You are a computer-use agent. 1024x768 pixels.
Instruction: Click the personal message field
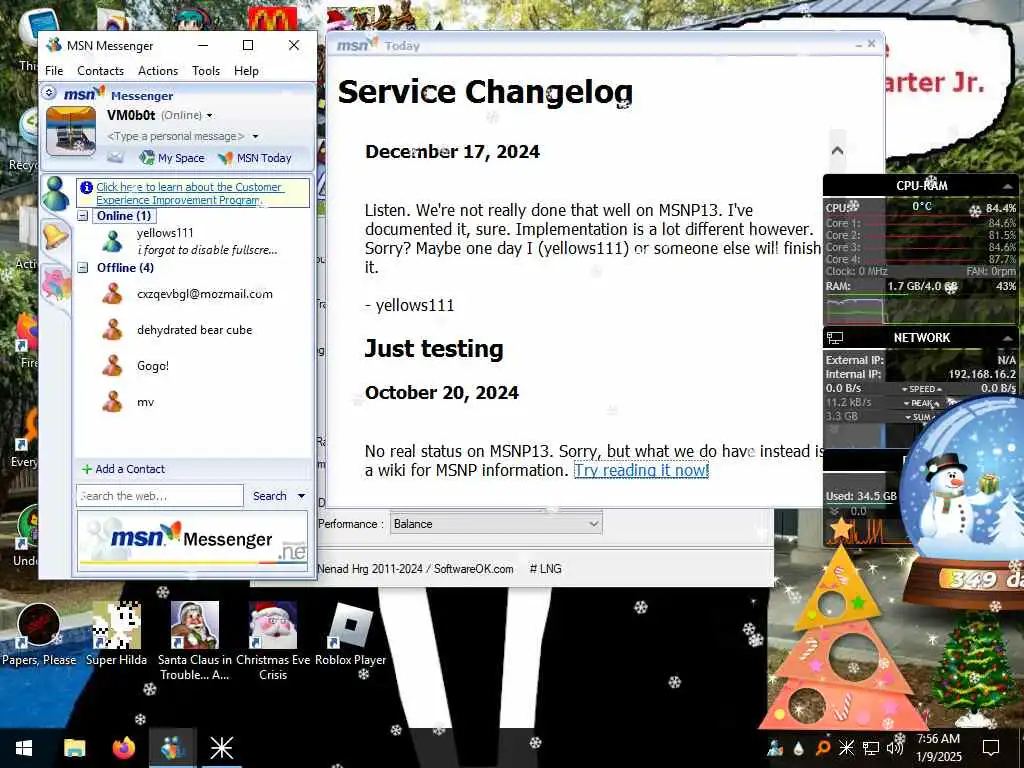click(x=176, y=136)
